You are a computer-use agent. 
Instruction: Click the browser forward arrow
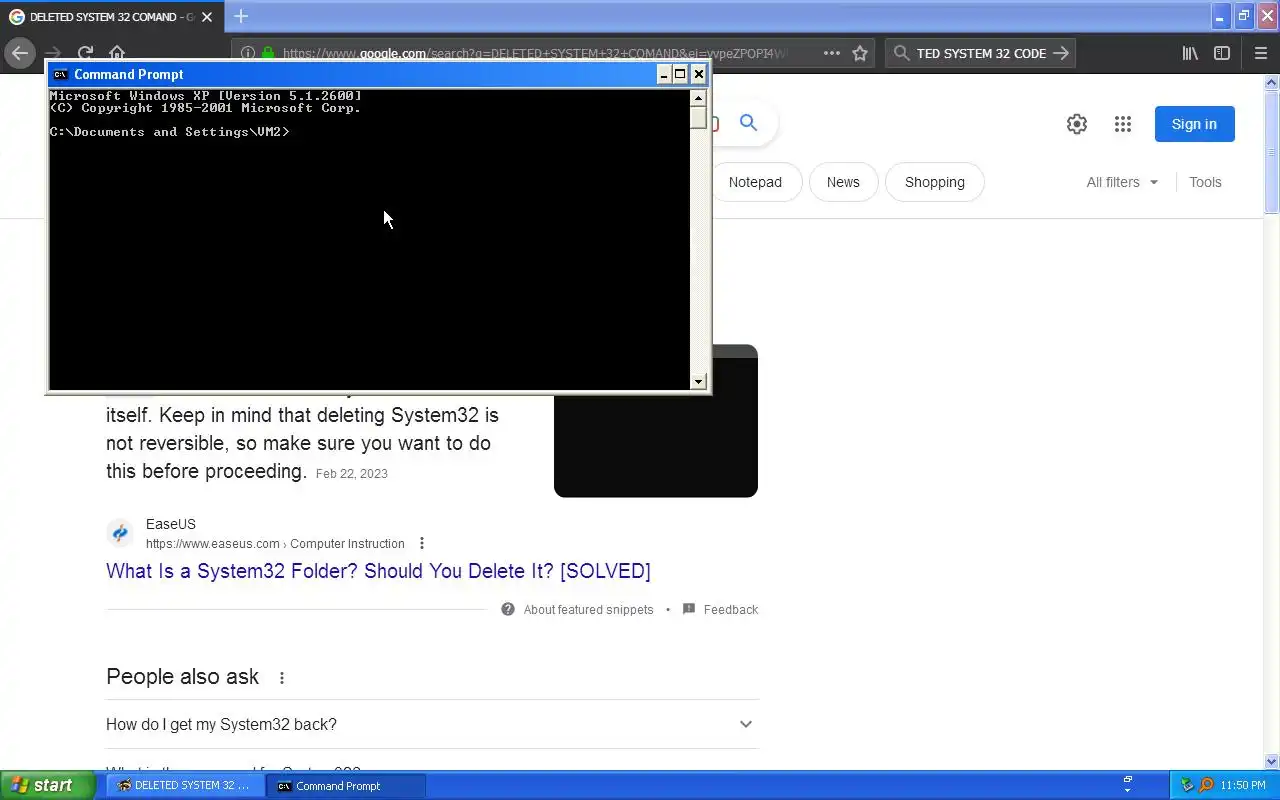[54, 53]
